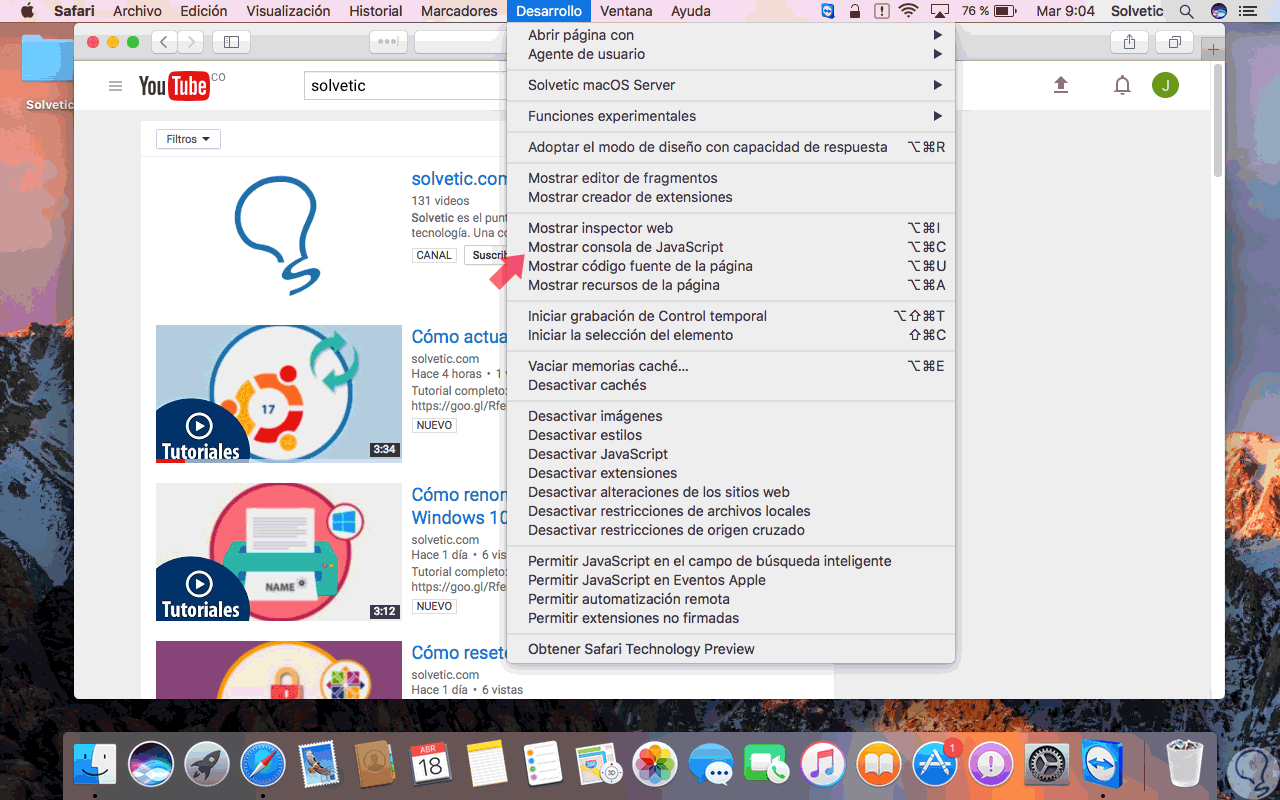The height and width of the screenshot is (800, 1280).
Task: Go back with Safari back arrow
Action: coord(164,42)
